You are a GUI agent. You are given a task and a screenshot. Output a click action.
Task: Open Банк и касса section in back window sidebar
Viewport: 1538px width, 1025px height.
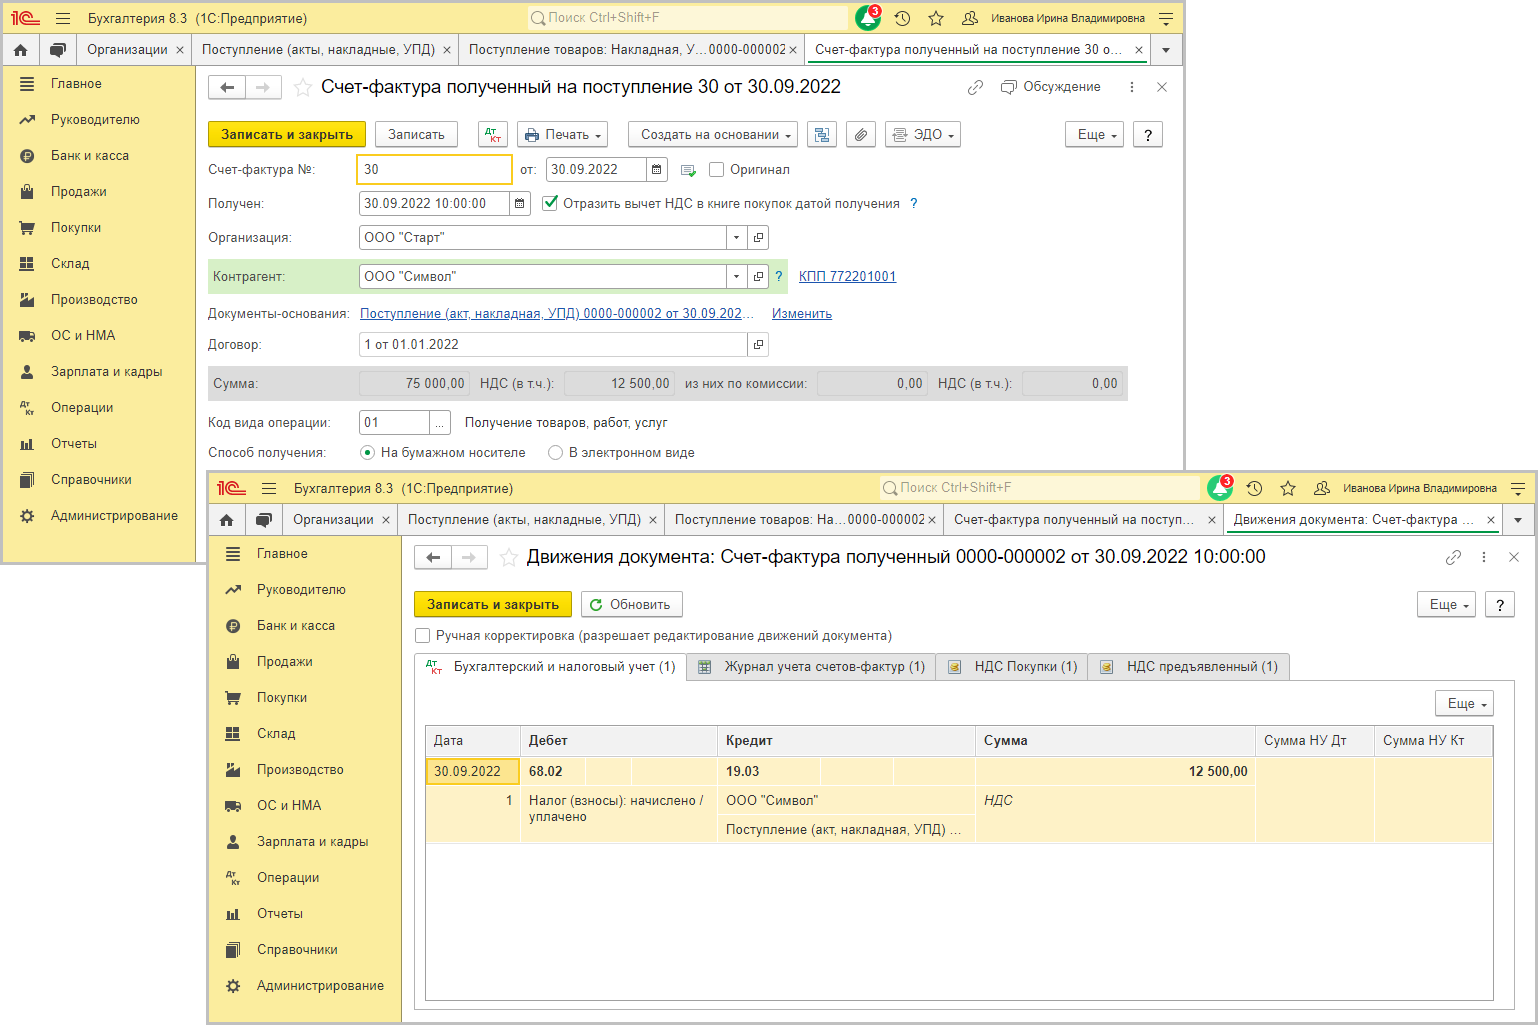90,156
